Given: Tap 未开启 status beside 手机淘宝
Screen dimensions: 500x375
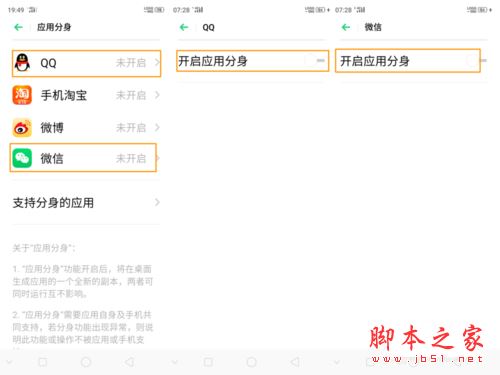Looking at the screenshot, I should 131,95.
